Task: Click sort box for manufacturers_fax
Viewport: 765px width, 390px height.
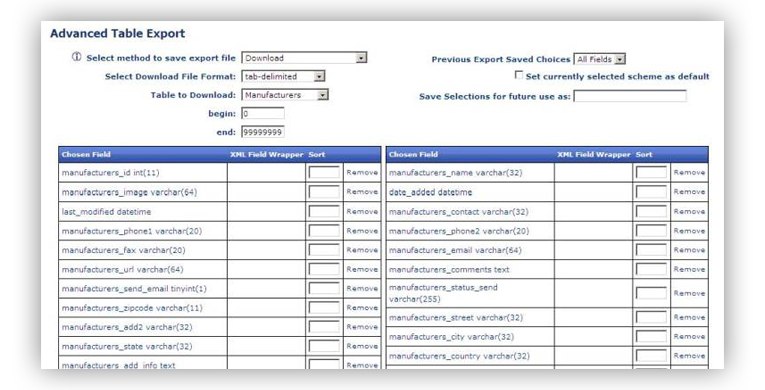Action: pos(324,250)
